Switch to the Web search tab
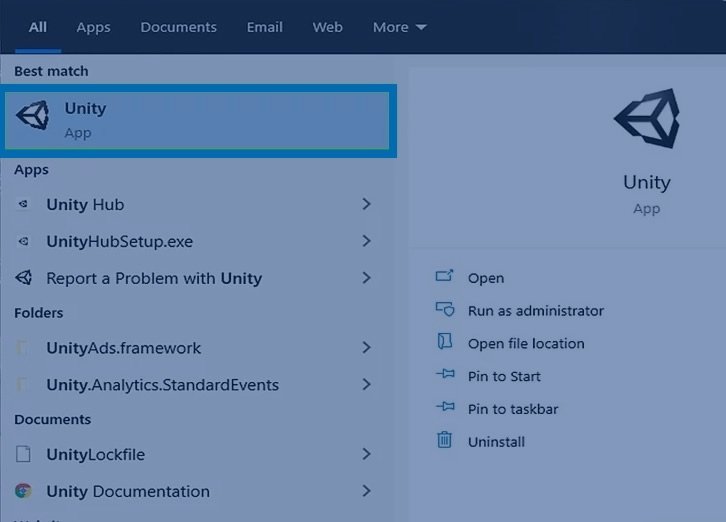726x522 pixels. pyautogui.click(x=327, y=27)
